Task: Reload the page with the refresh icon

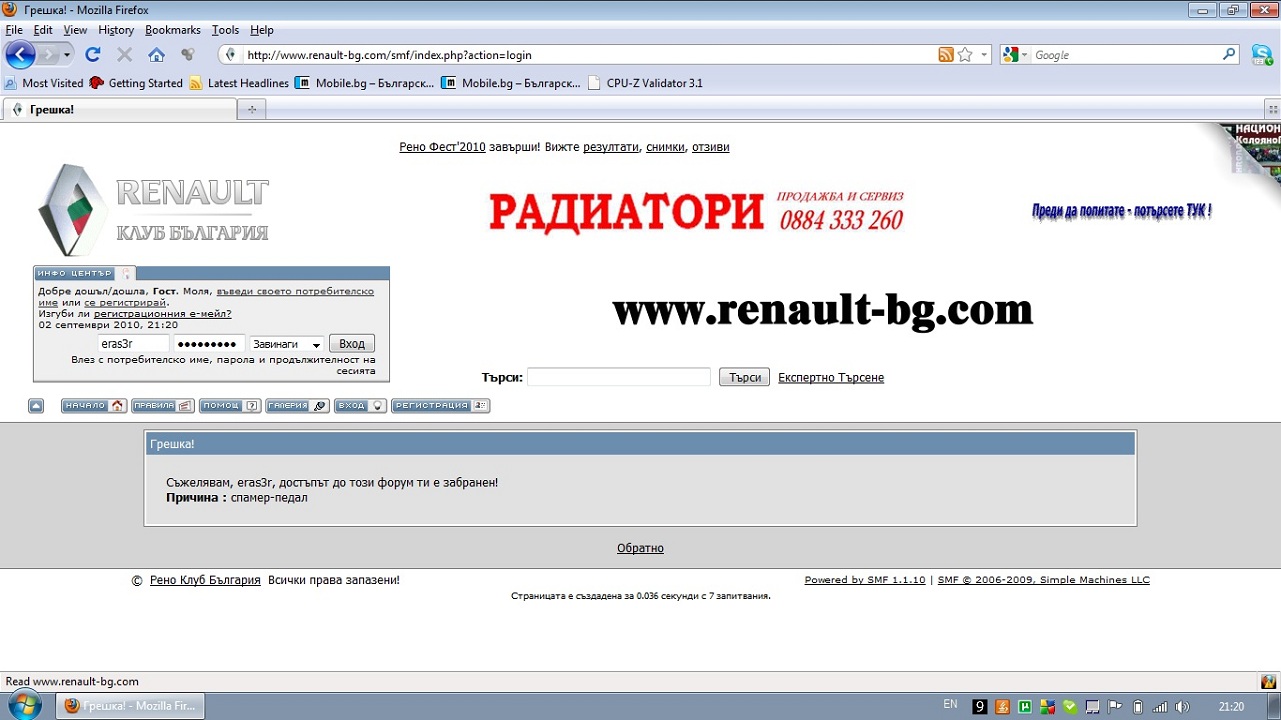Action: (x=93, y=55)
